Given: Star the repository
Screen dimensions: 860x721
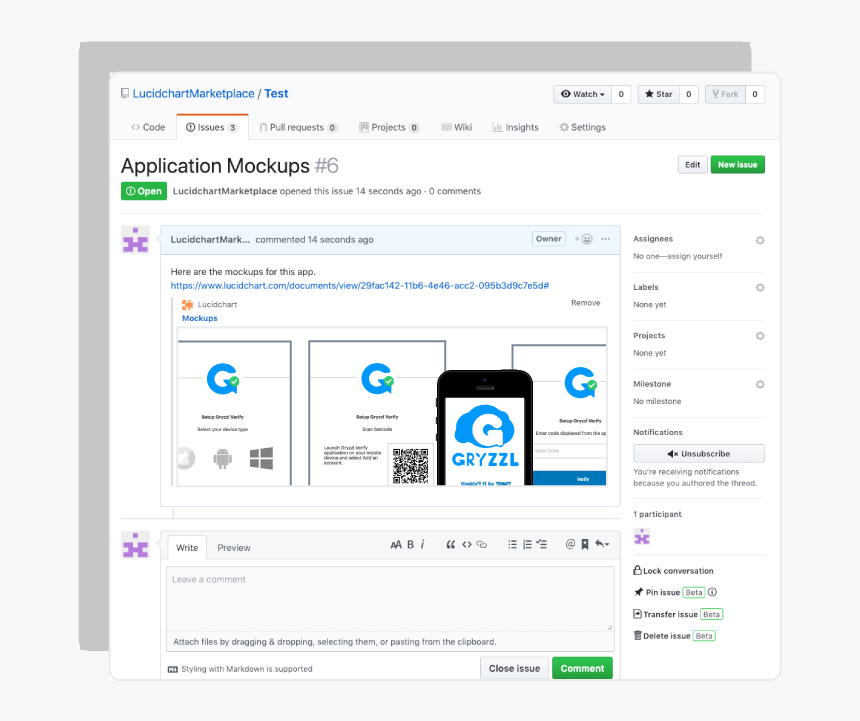Looking at the screenshot, I should pyautogui.click(x=659, y=94).
